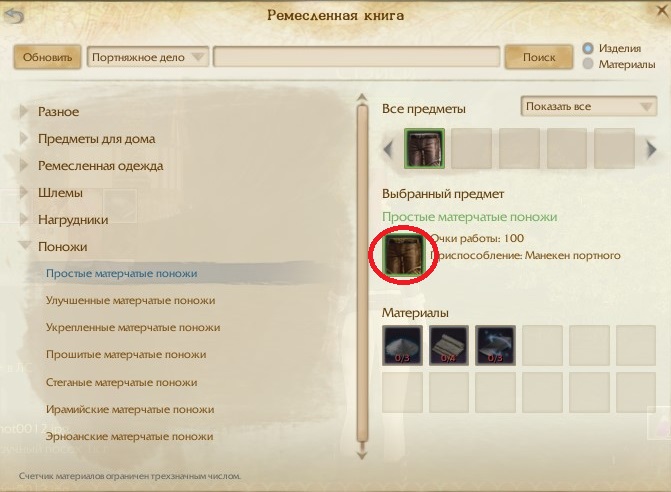This screenshot has width=671, height=492.
Task: Open the Портняжное дело profession dropdown
Action: (148, 57)
